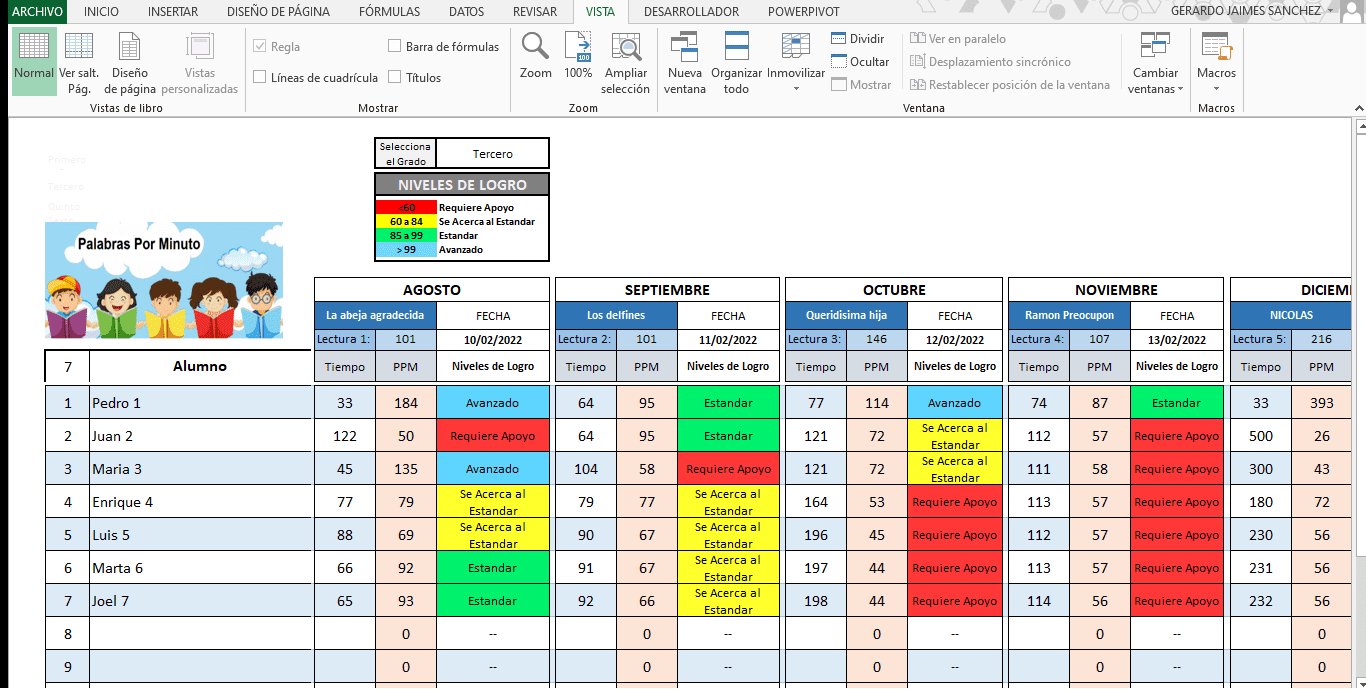Image resolution: width=1366 pixels, height=692 pixels.
Task: Click Ampliar selección icon
Action: point(625,60)
